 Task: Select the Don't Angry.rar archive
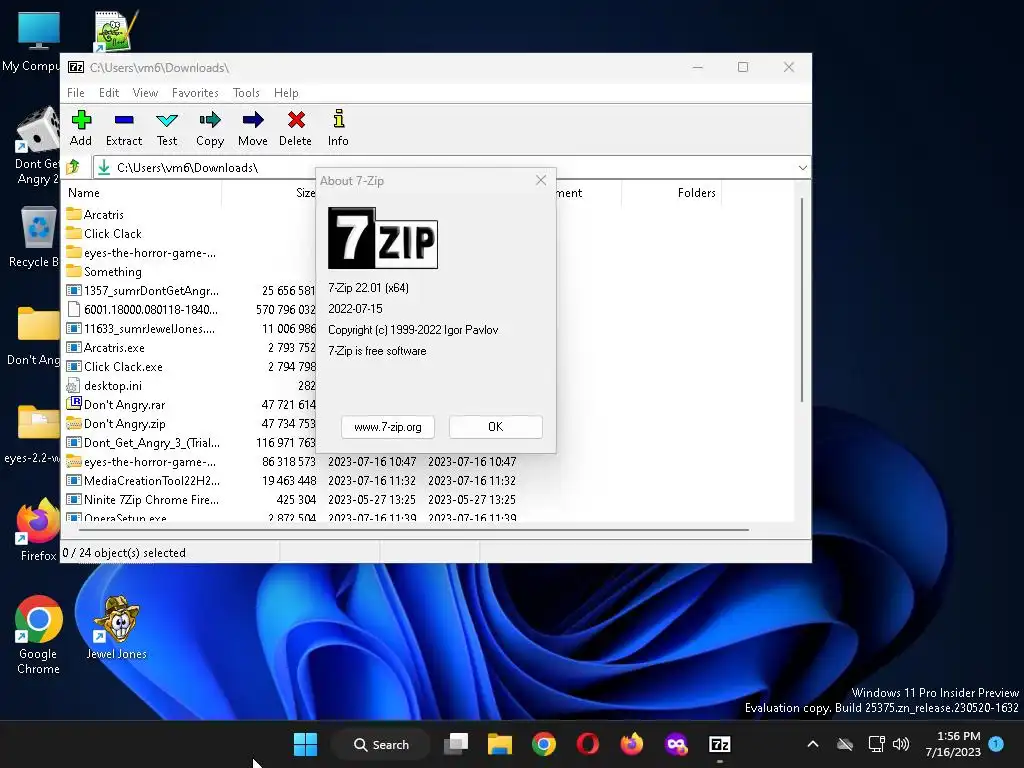(x=124, y=404)
